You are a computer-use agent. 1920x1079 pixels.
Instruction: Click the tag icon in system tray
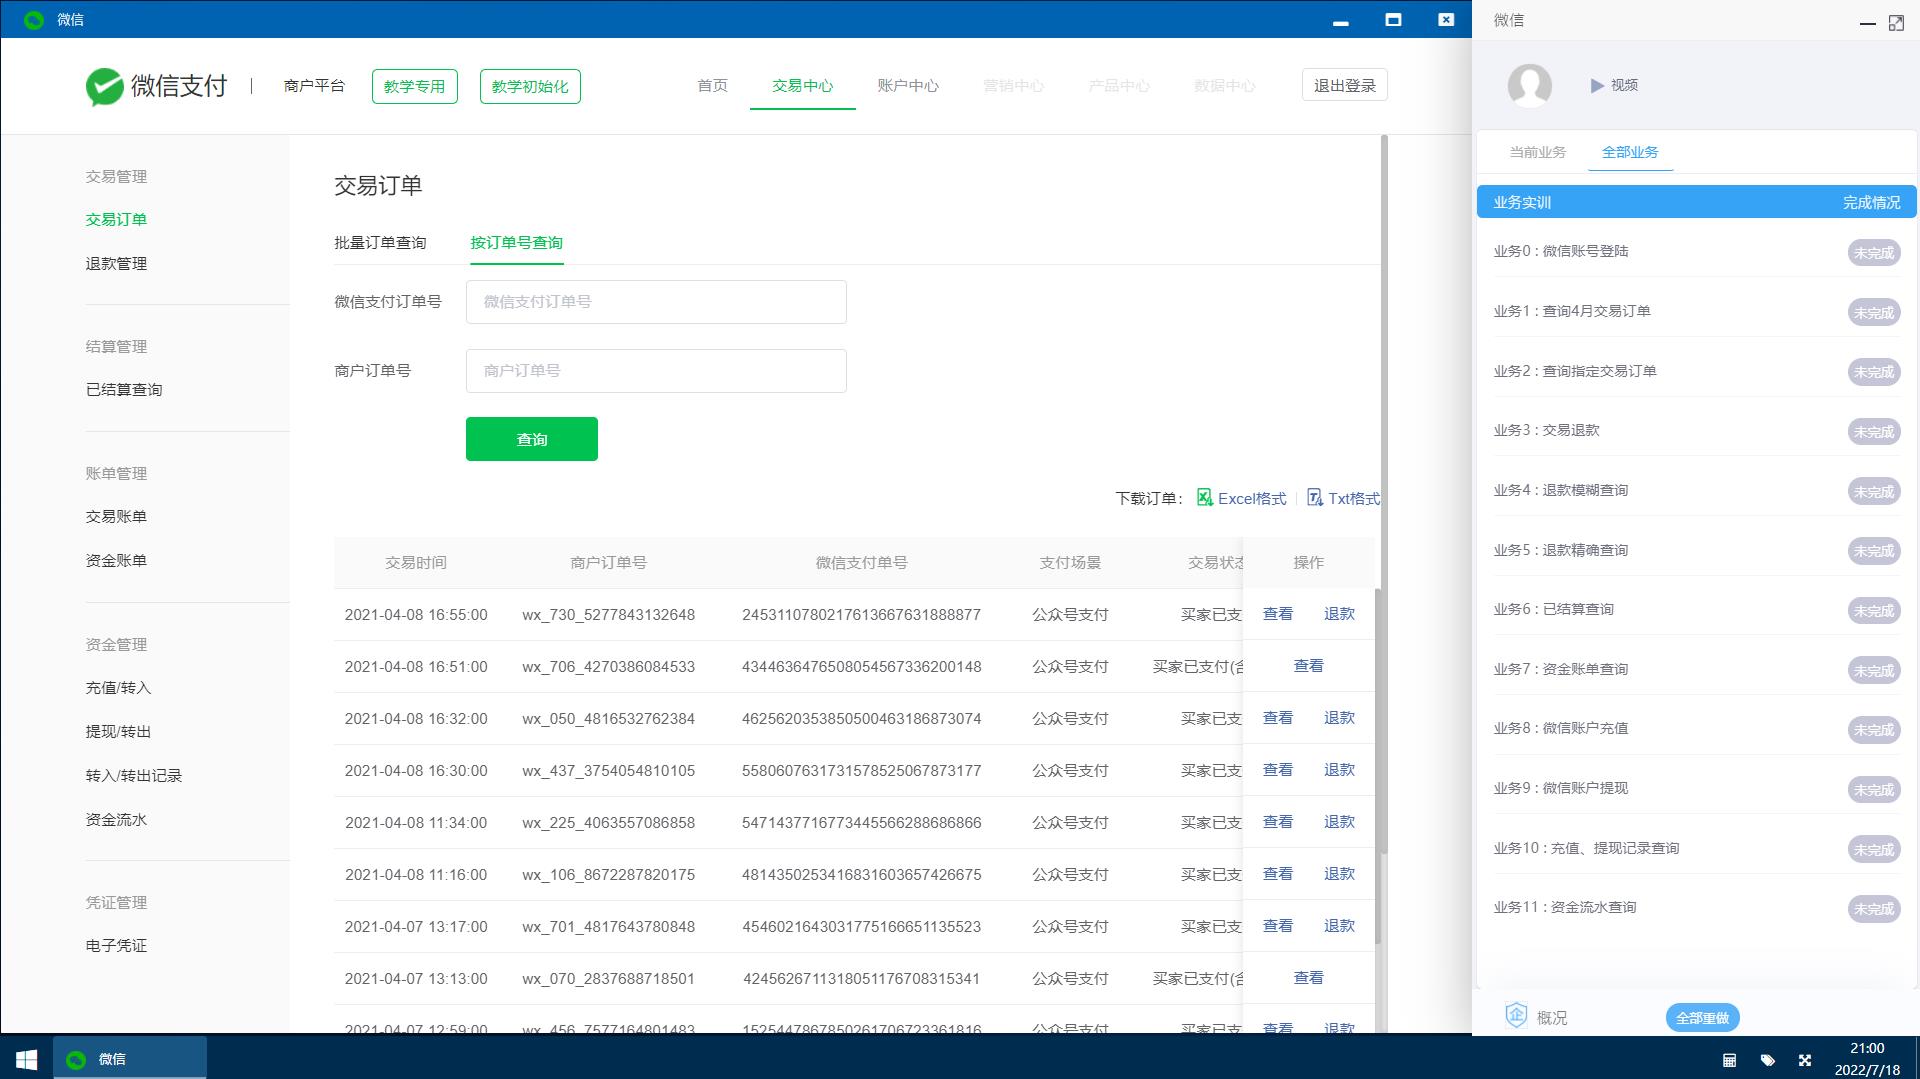click(1767, 1060)
